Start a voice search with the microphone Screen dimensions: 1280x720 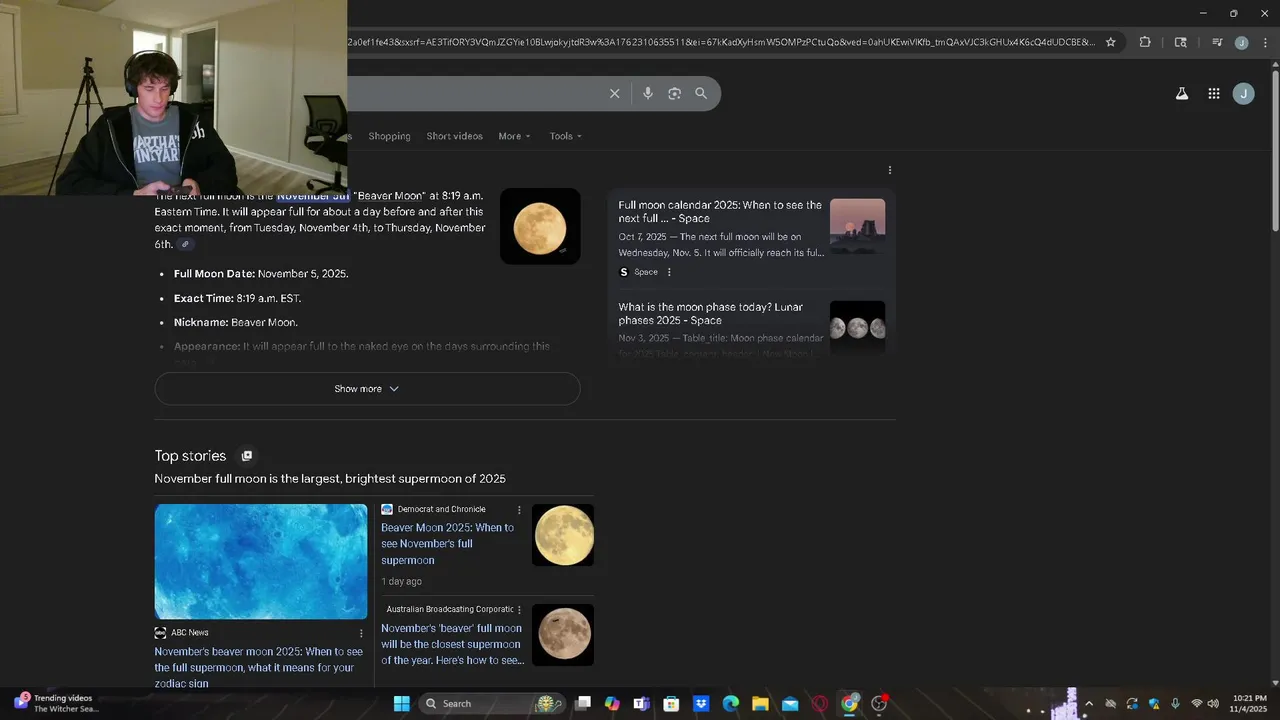pyautogui.click(x=648, y=93)
